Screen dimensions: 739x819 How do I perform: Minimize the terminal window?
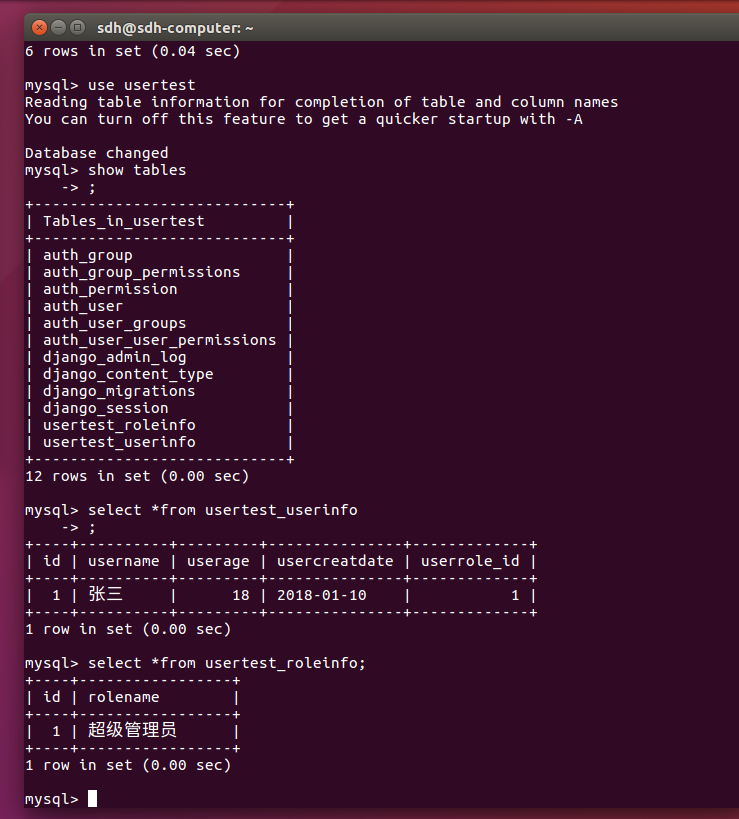click(58, 27)
